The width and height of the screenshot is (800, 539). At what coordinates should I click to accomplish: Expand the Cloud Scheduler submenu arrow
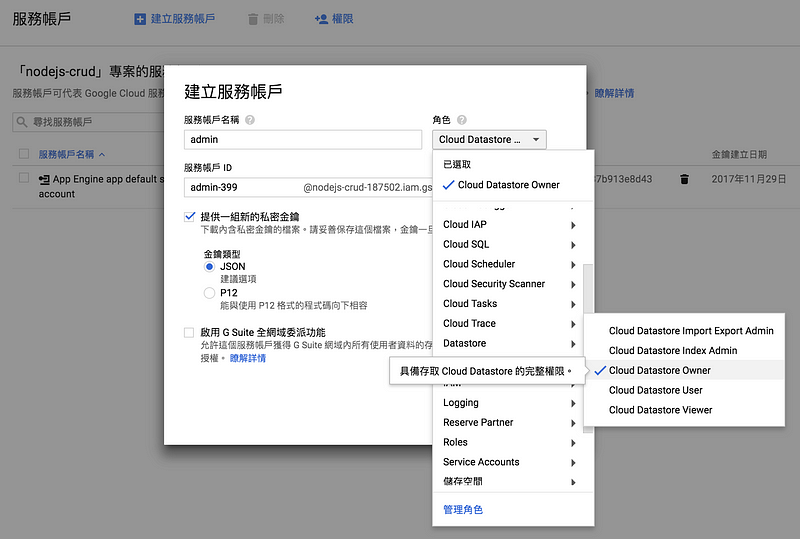(x=573, y=265)
